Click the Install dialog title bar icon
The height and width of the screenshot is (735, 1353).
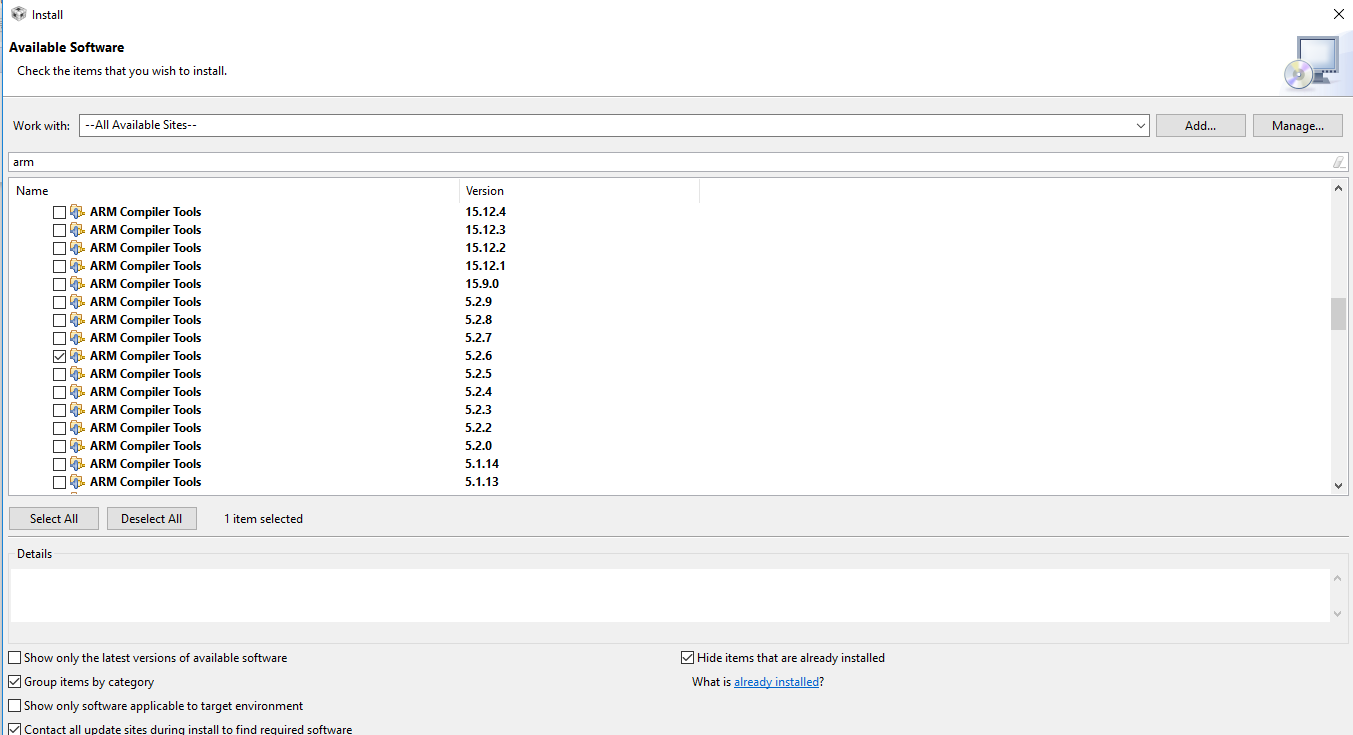[18, 14]
